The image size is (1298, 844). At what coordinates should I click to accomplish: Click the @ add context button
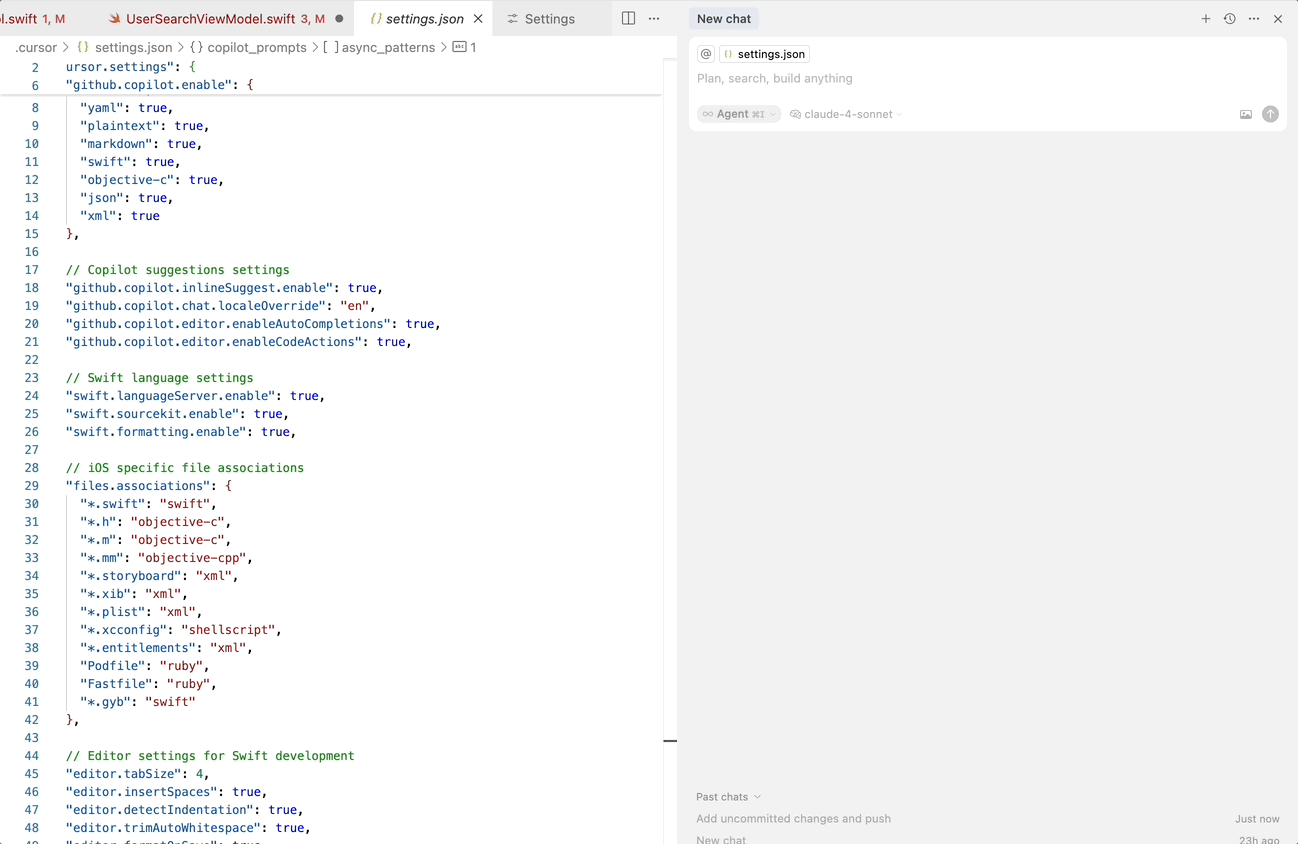click(706, 54)
